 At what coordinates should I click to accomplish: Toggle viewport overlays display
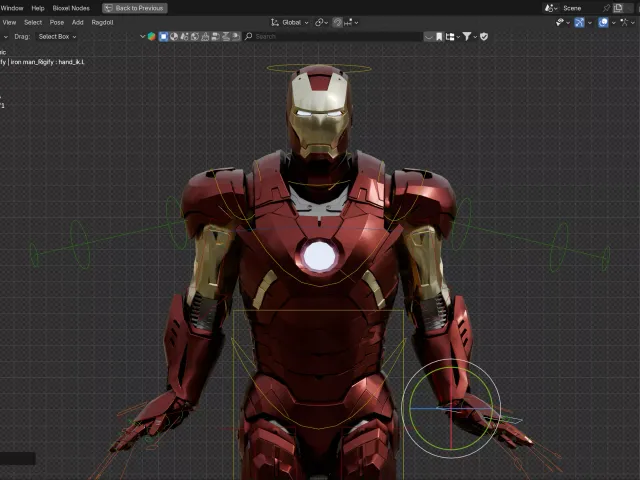pos(603,22)
